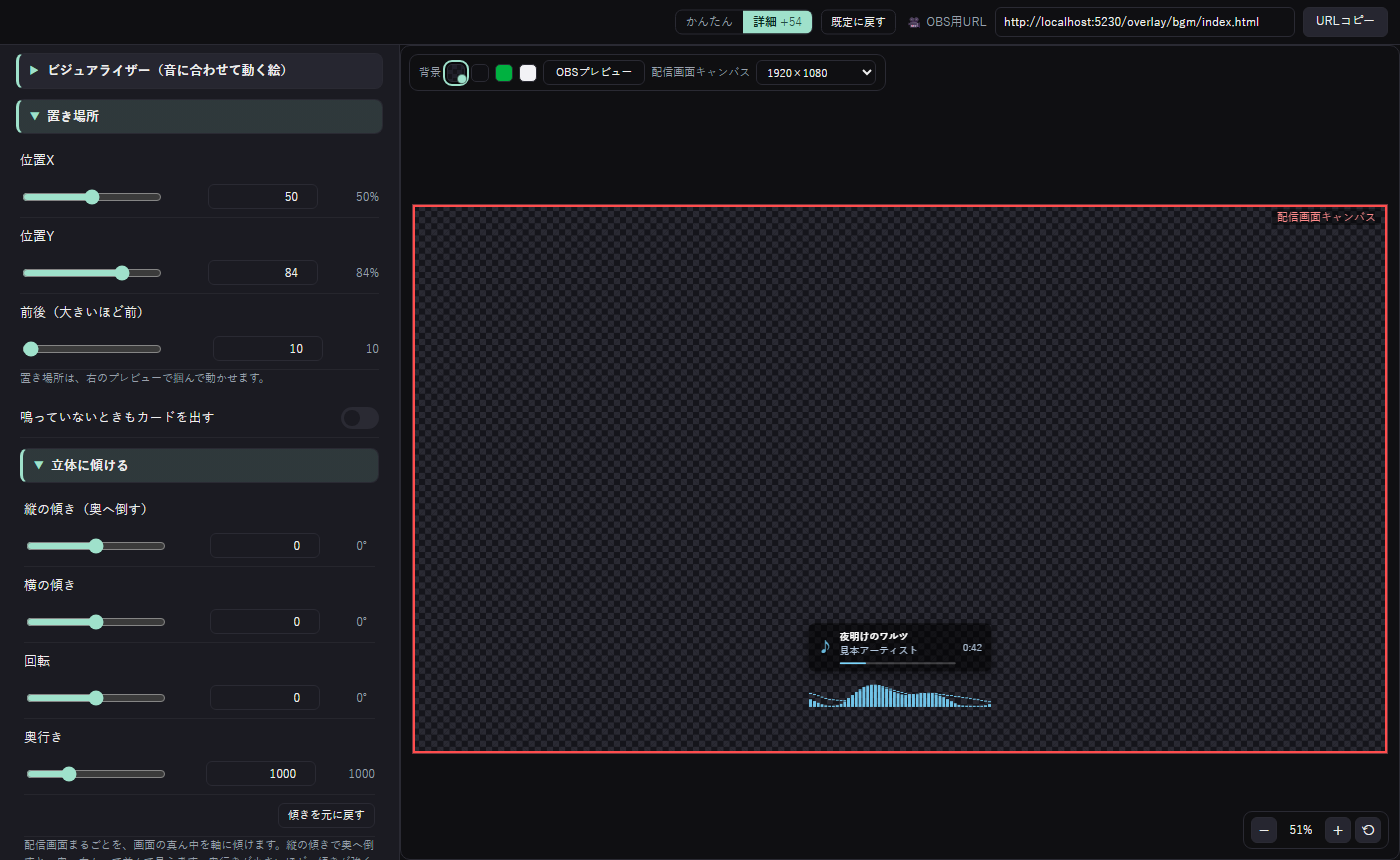Click the zoom out minus icon

coord(1264,830)
